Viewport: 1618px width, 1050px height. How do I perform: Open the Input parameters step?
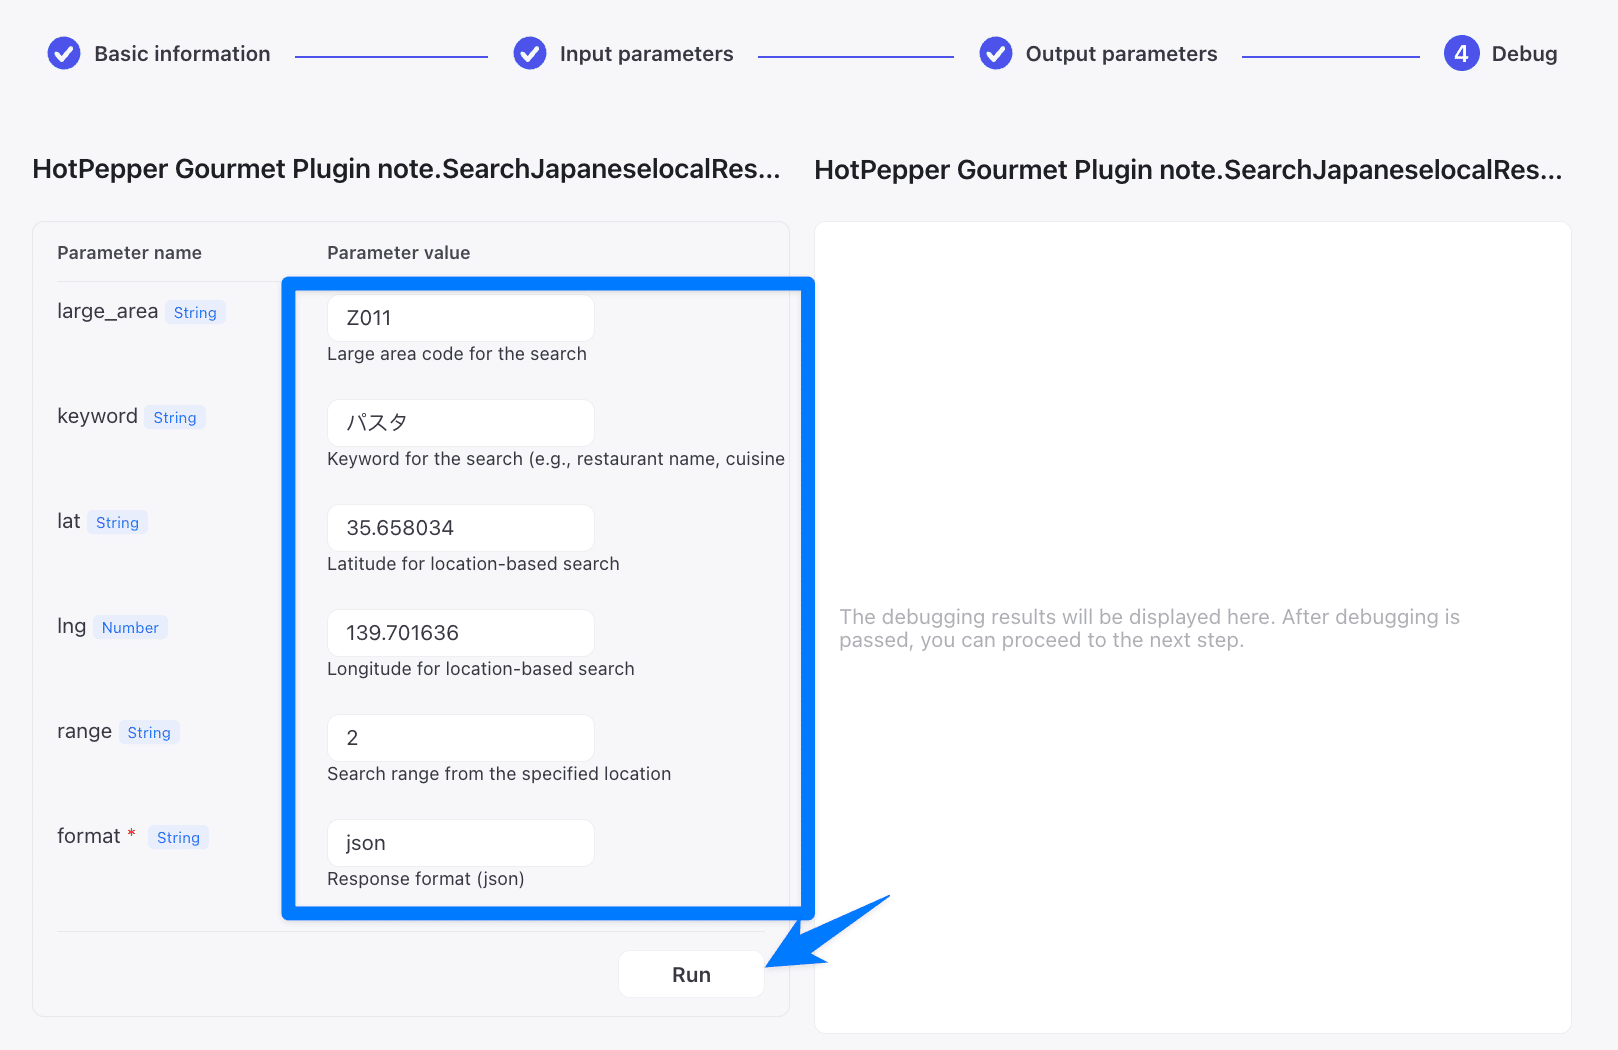pyautogui.click(x=646, y=54)
